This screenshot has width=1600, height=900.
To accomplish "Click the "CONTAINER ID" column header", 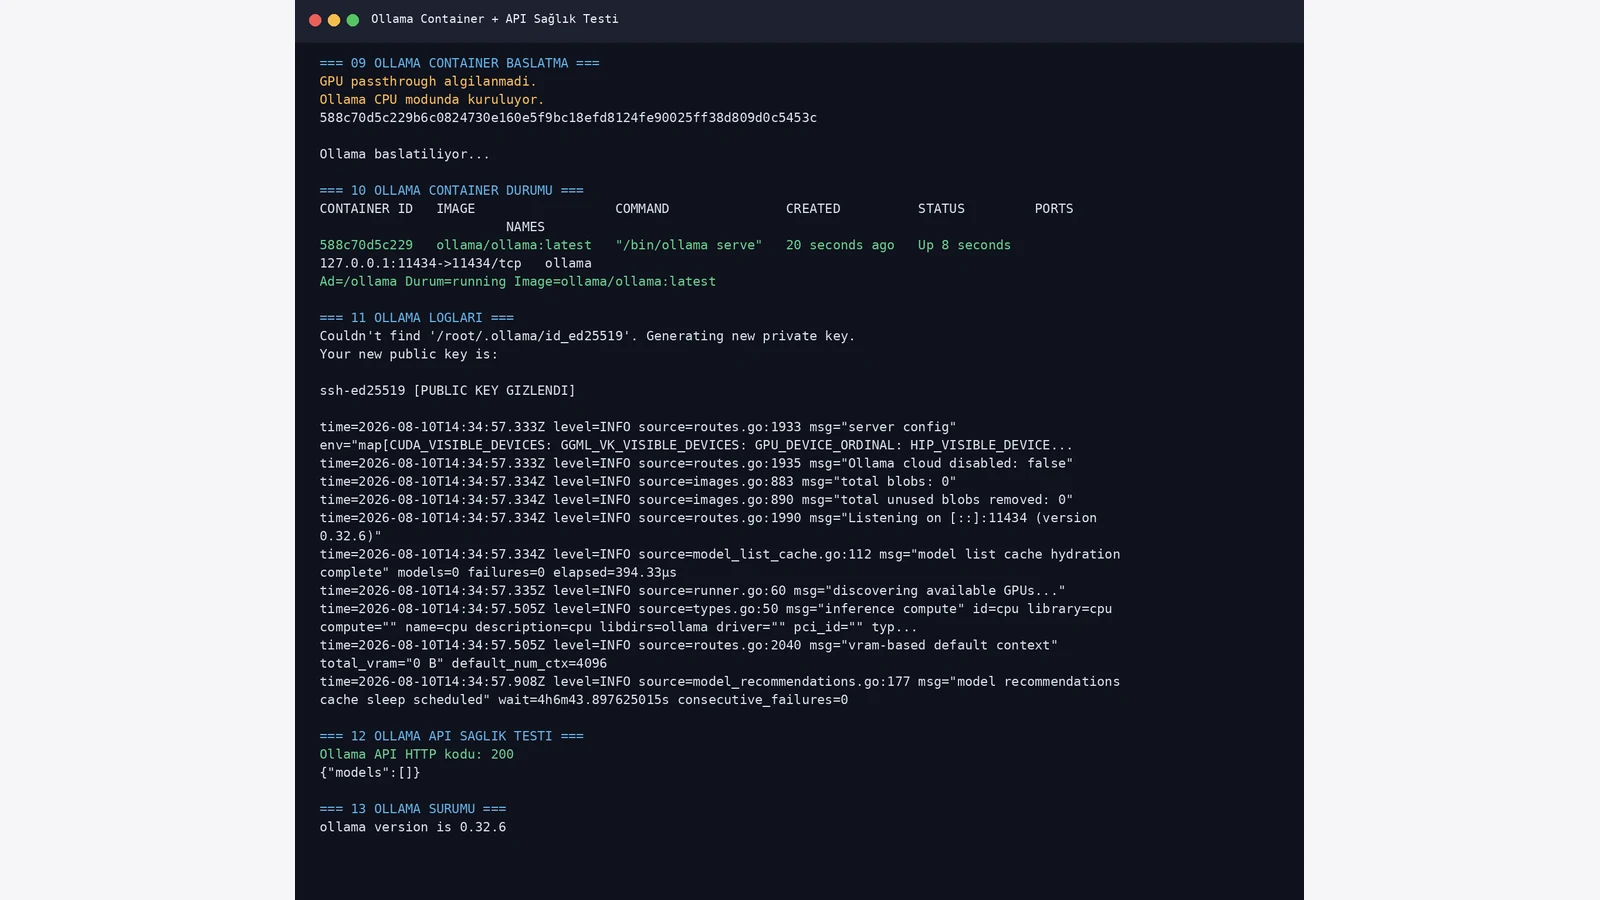I will pyautogui.click(x=366, y=209).
